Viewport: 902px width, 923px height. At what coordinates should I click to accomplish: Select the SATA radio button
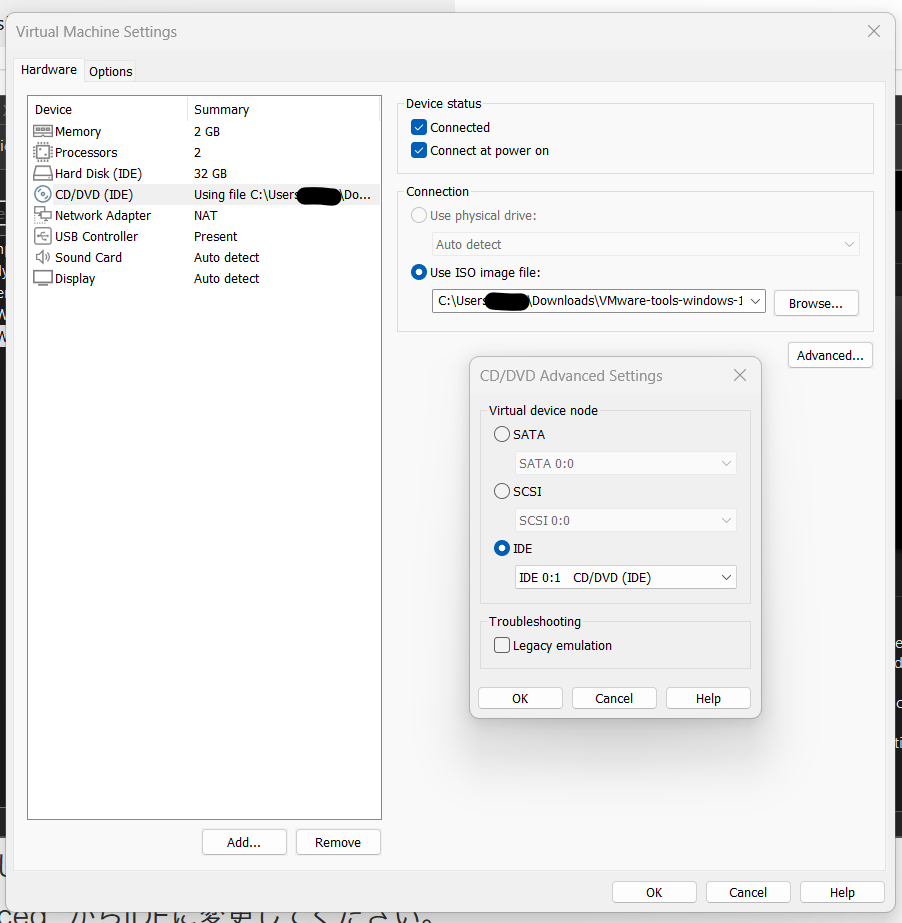pyautogui.click(x=502, y=435)
